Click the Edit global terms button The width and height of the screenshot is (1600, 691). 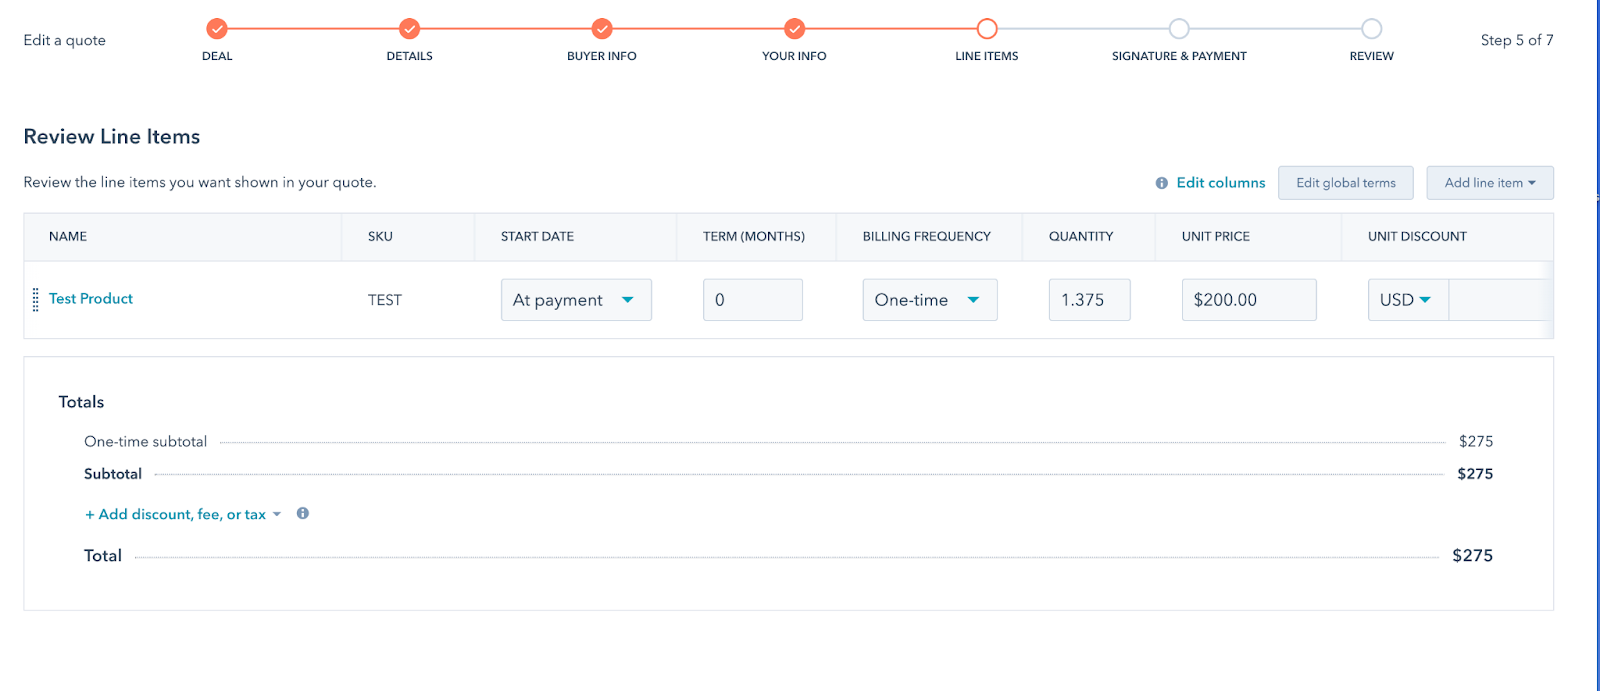tap(1346, 183)
